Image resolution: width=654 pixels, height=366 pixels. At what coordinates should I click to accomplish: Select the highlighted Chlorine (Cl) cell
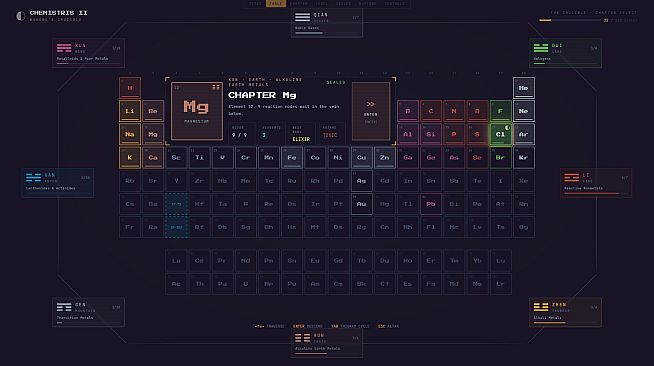coord(501,134)
